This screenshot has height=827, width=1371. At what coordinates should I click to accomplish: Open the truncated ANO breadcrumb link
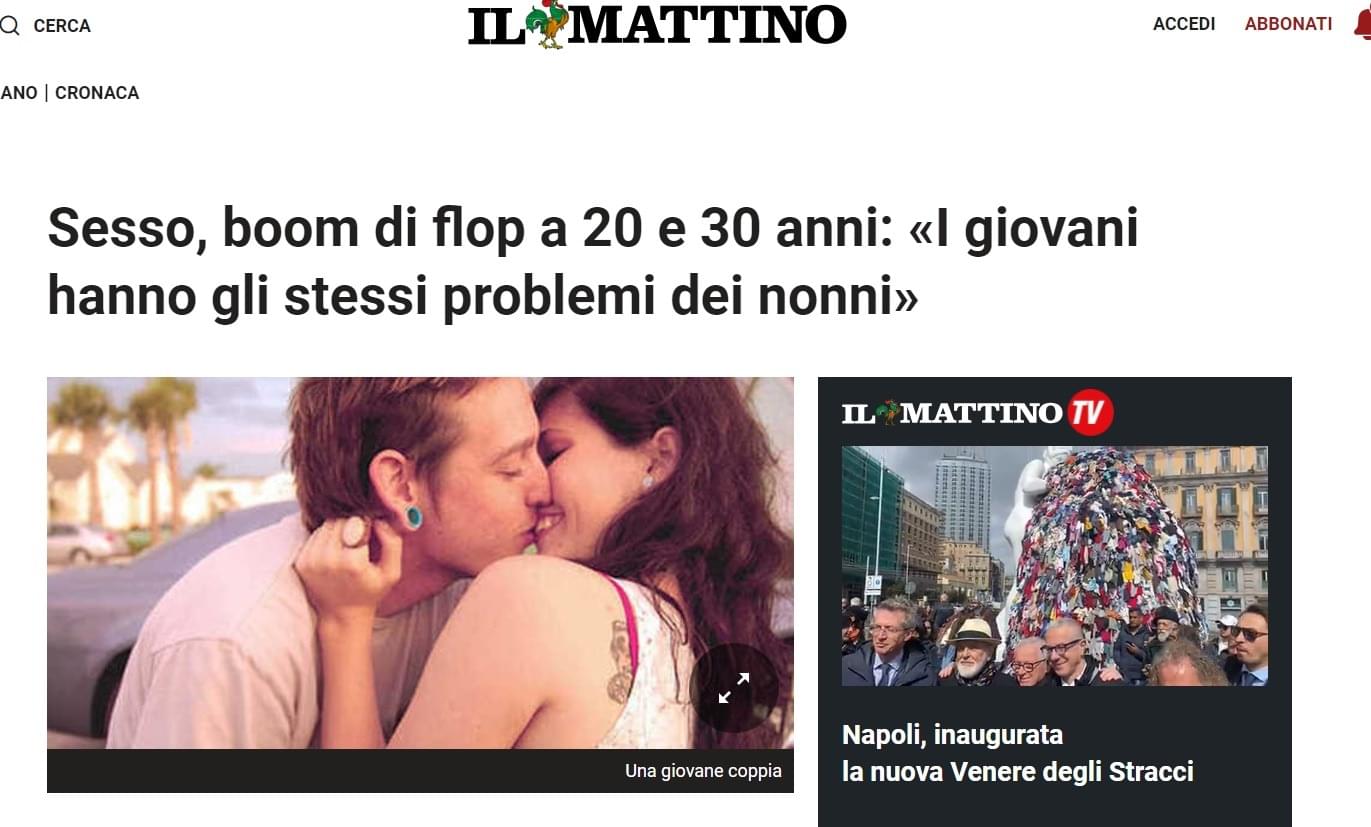[x=19, y=93]
